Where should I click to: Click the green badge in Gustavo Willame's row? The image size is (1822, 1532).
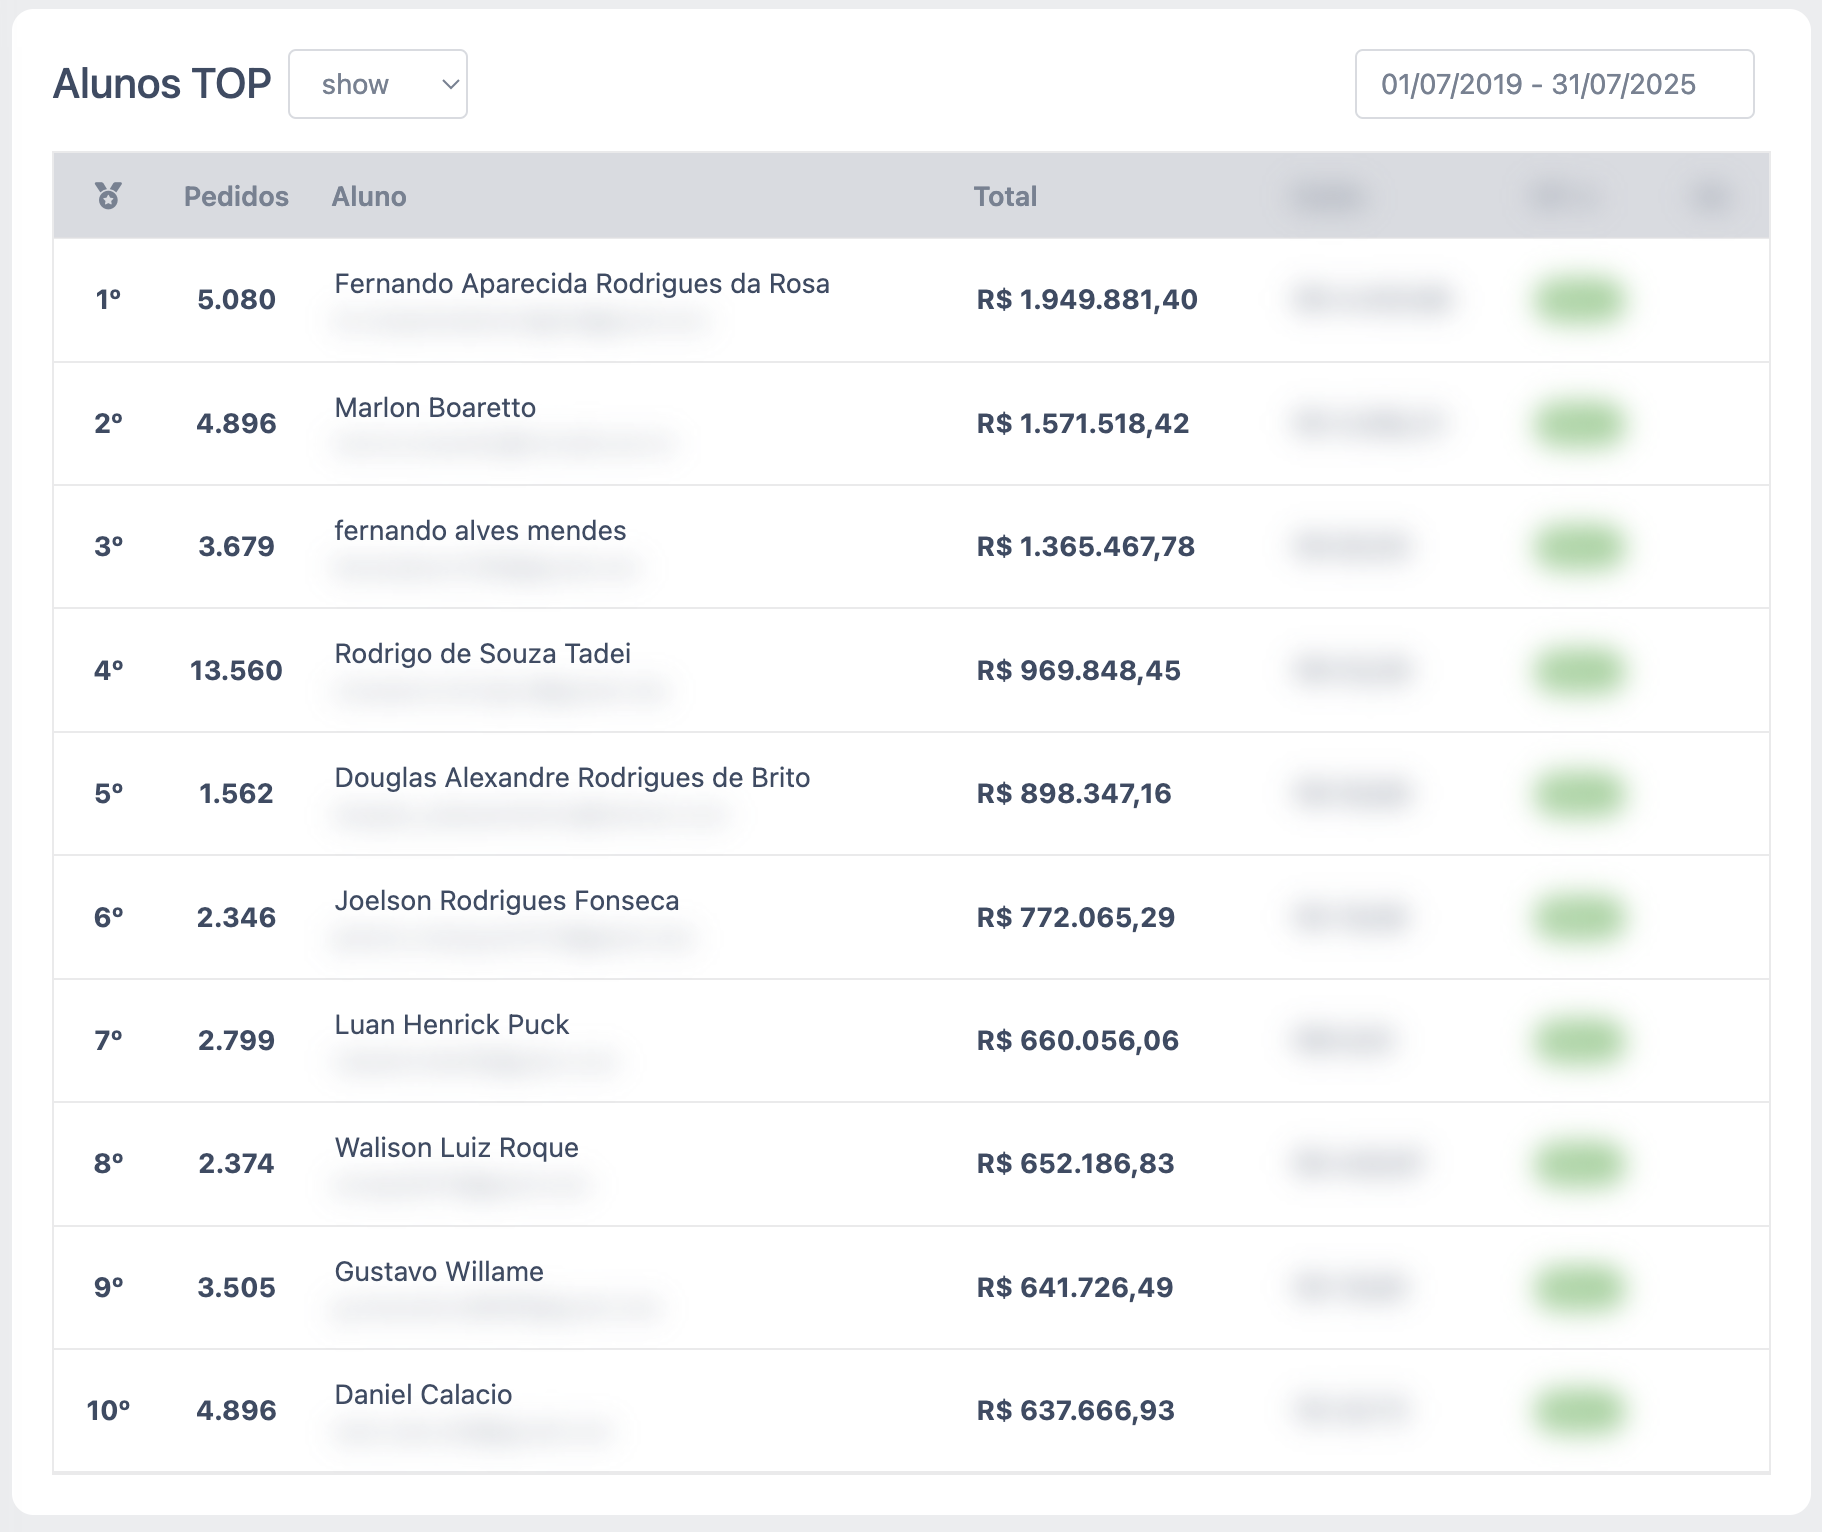tap(1579, 1287)
